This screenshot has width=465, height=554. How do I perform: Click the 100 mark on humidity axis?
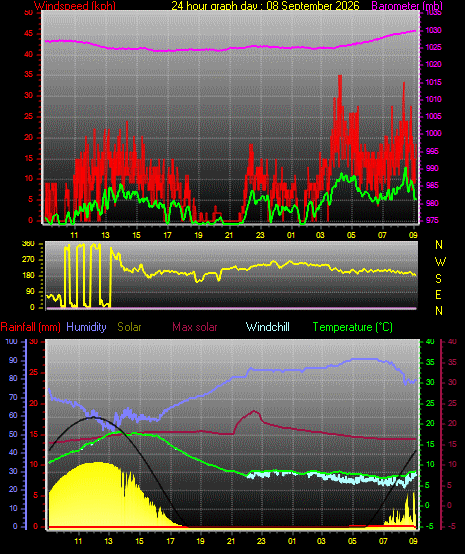(x=11, y=341)
